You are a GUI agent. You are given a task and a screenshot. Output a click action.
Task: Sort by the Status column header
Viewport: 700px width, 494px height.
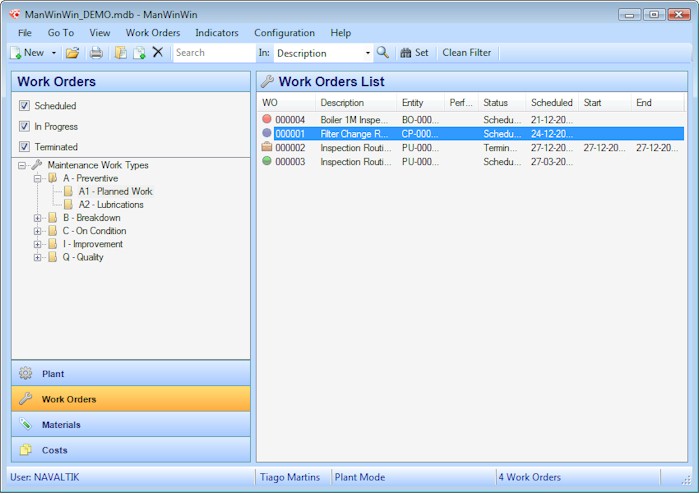click(x=502, y=103)
